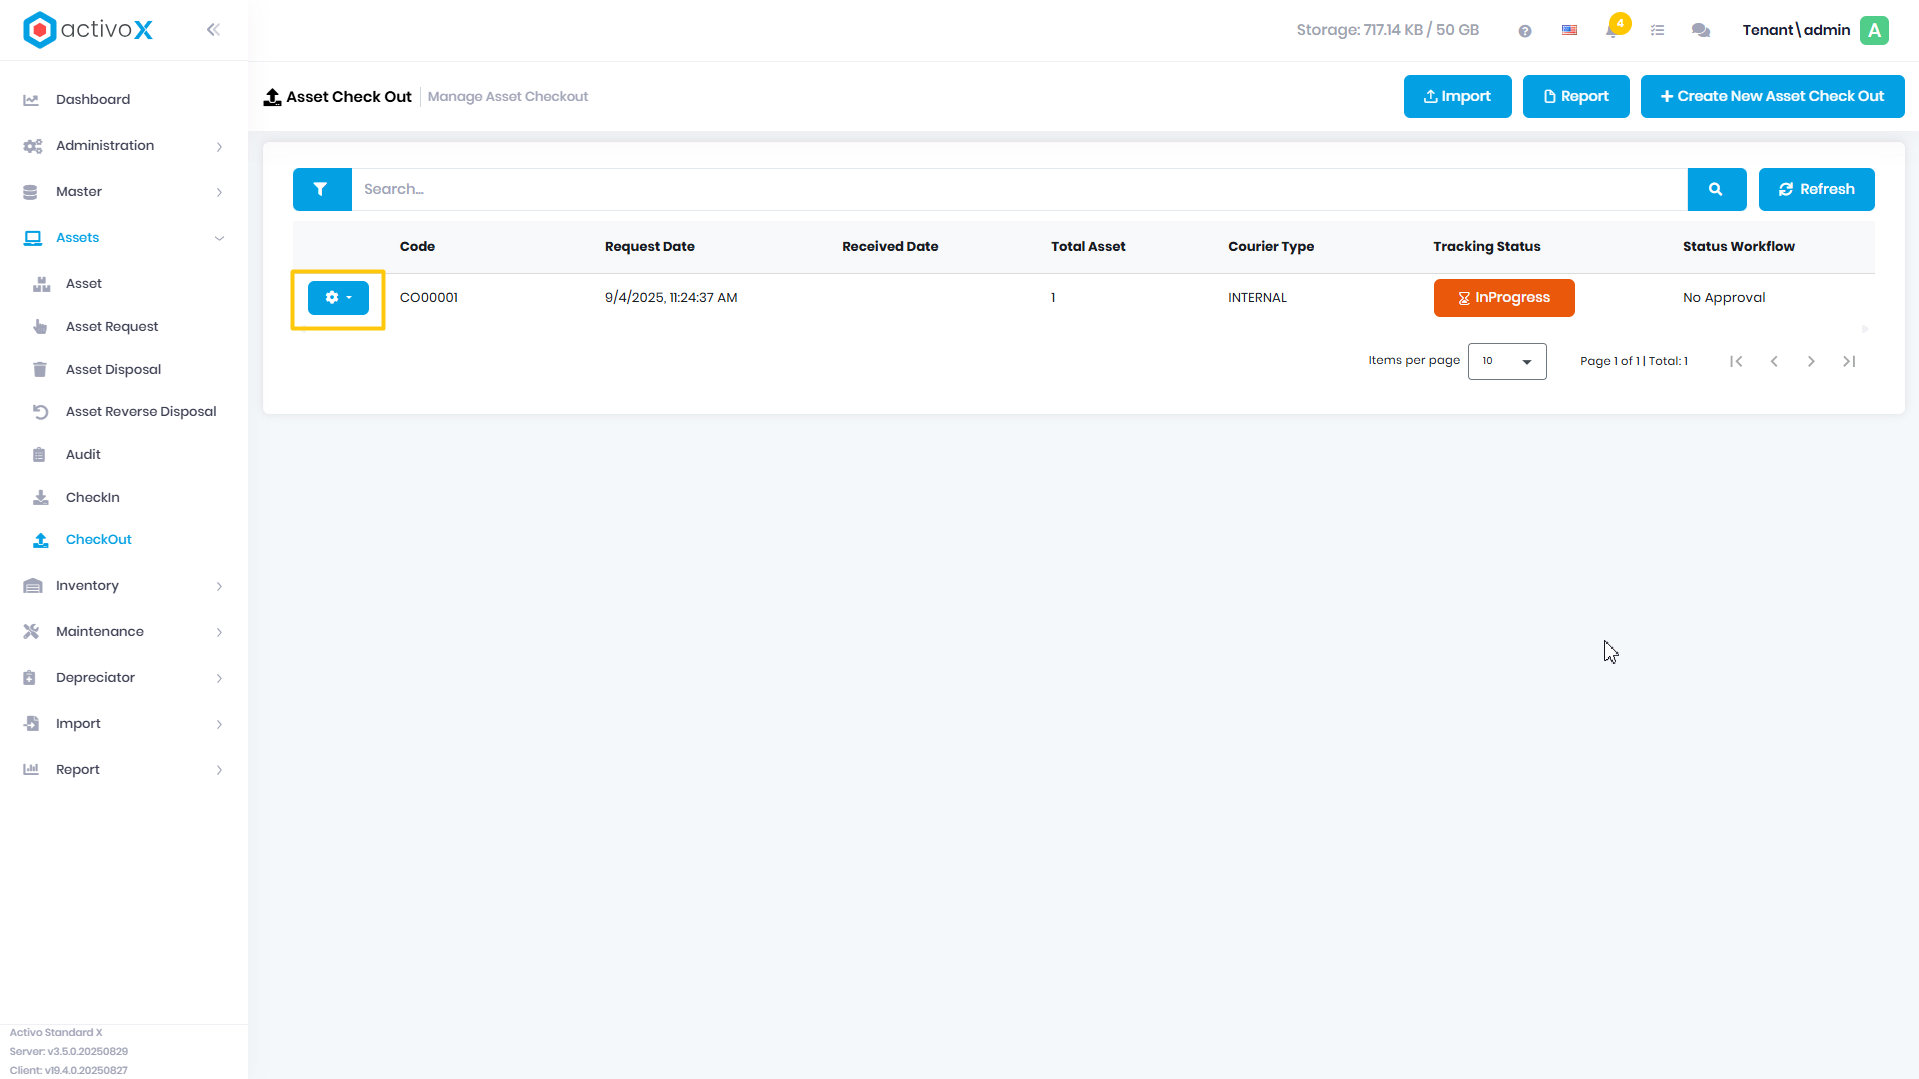Click the Refresh button
This screenshot has height=1079, width=1919.
point(1817,189)
